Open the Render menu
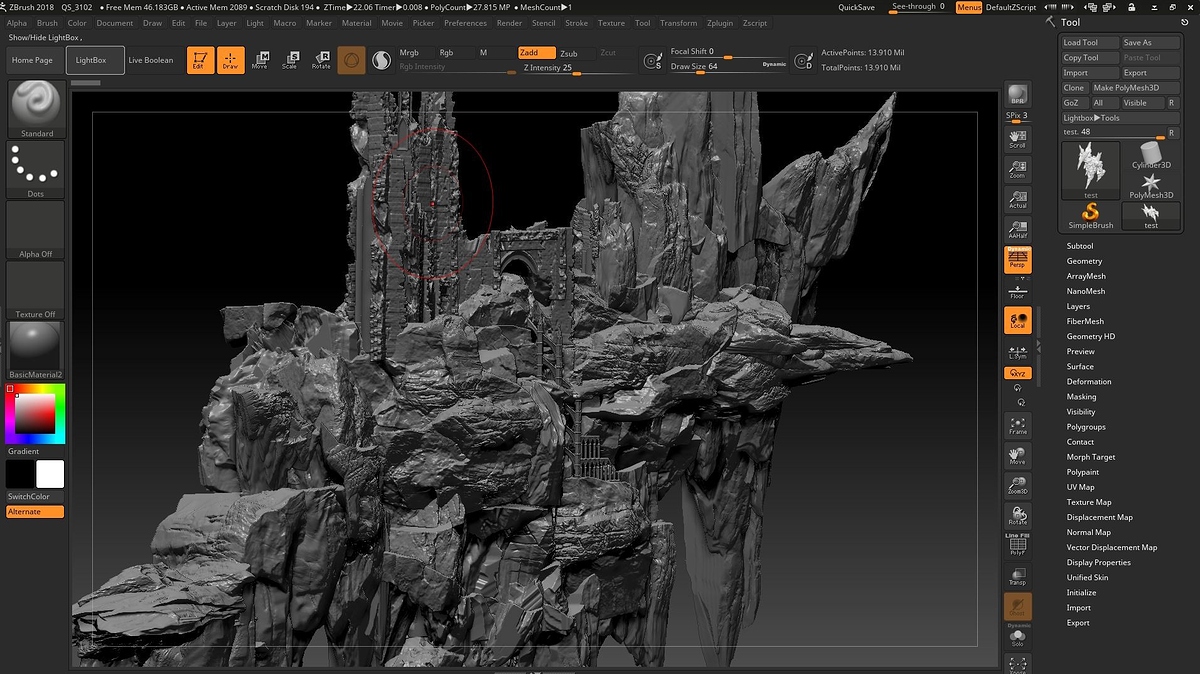 (x=509, y=23)
